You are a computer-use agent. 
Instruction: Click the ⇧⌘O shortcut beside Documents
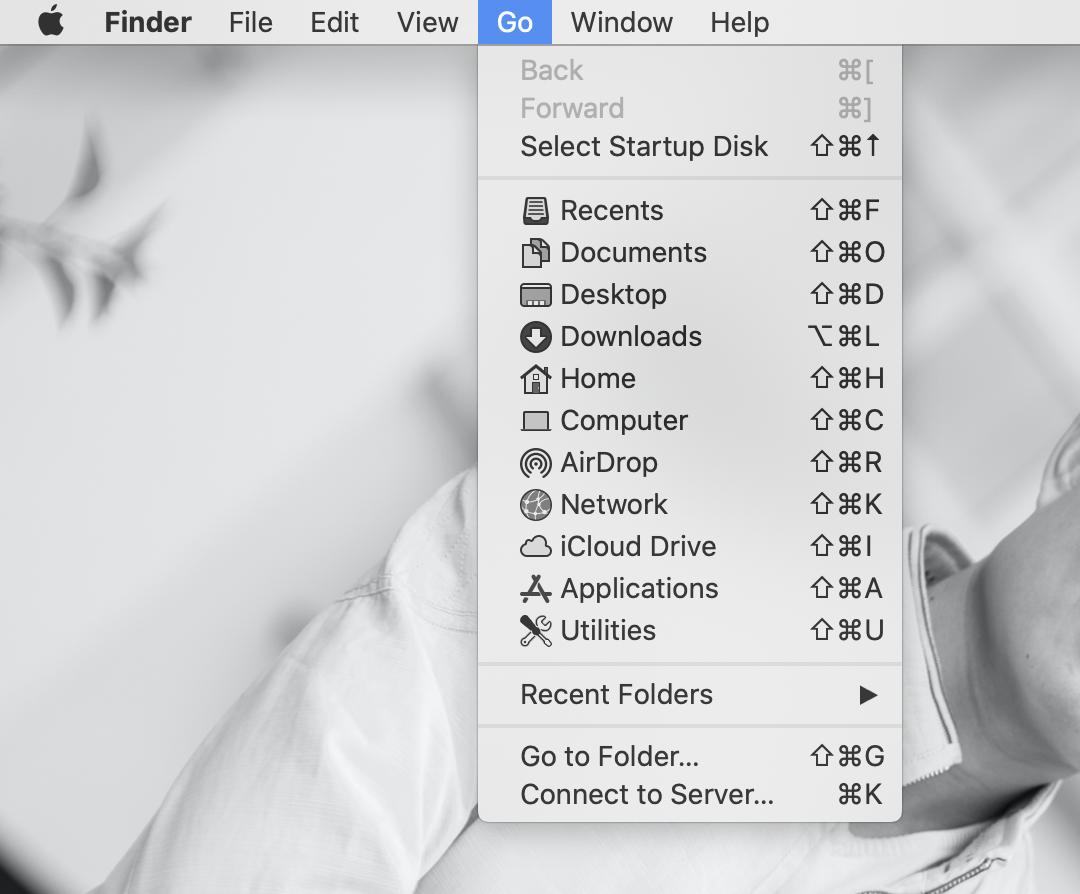848,253
